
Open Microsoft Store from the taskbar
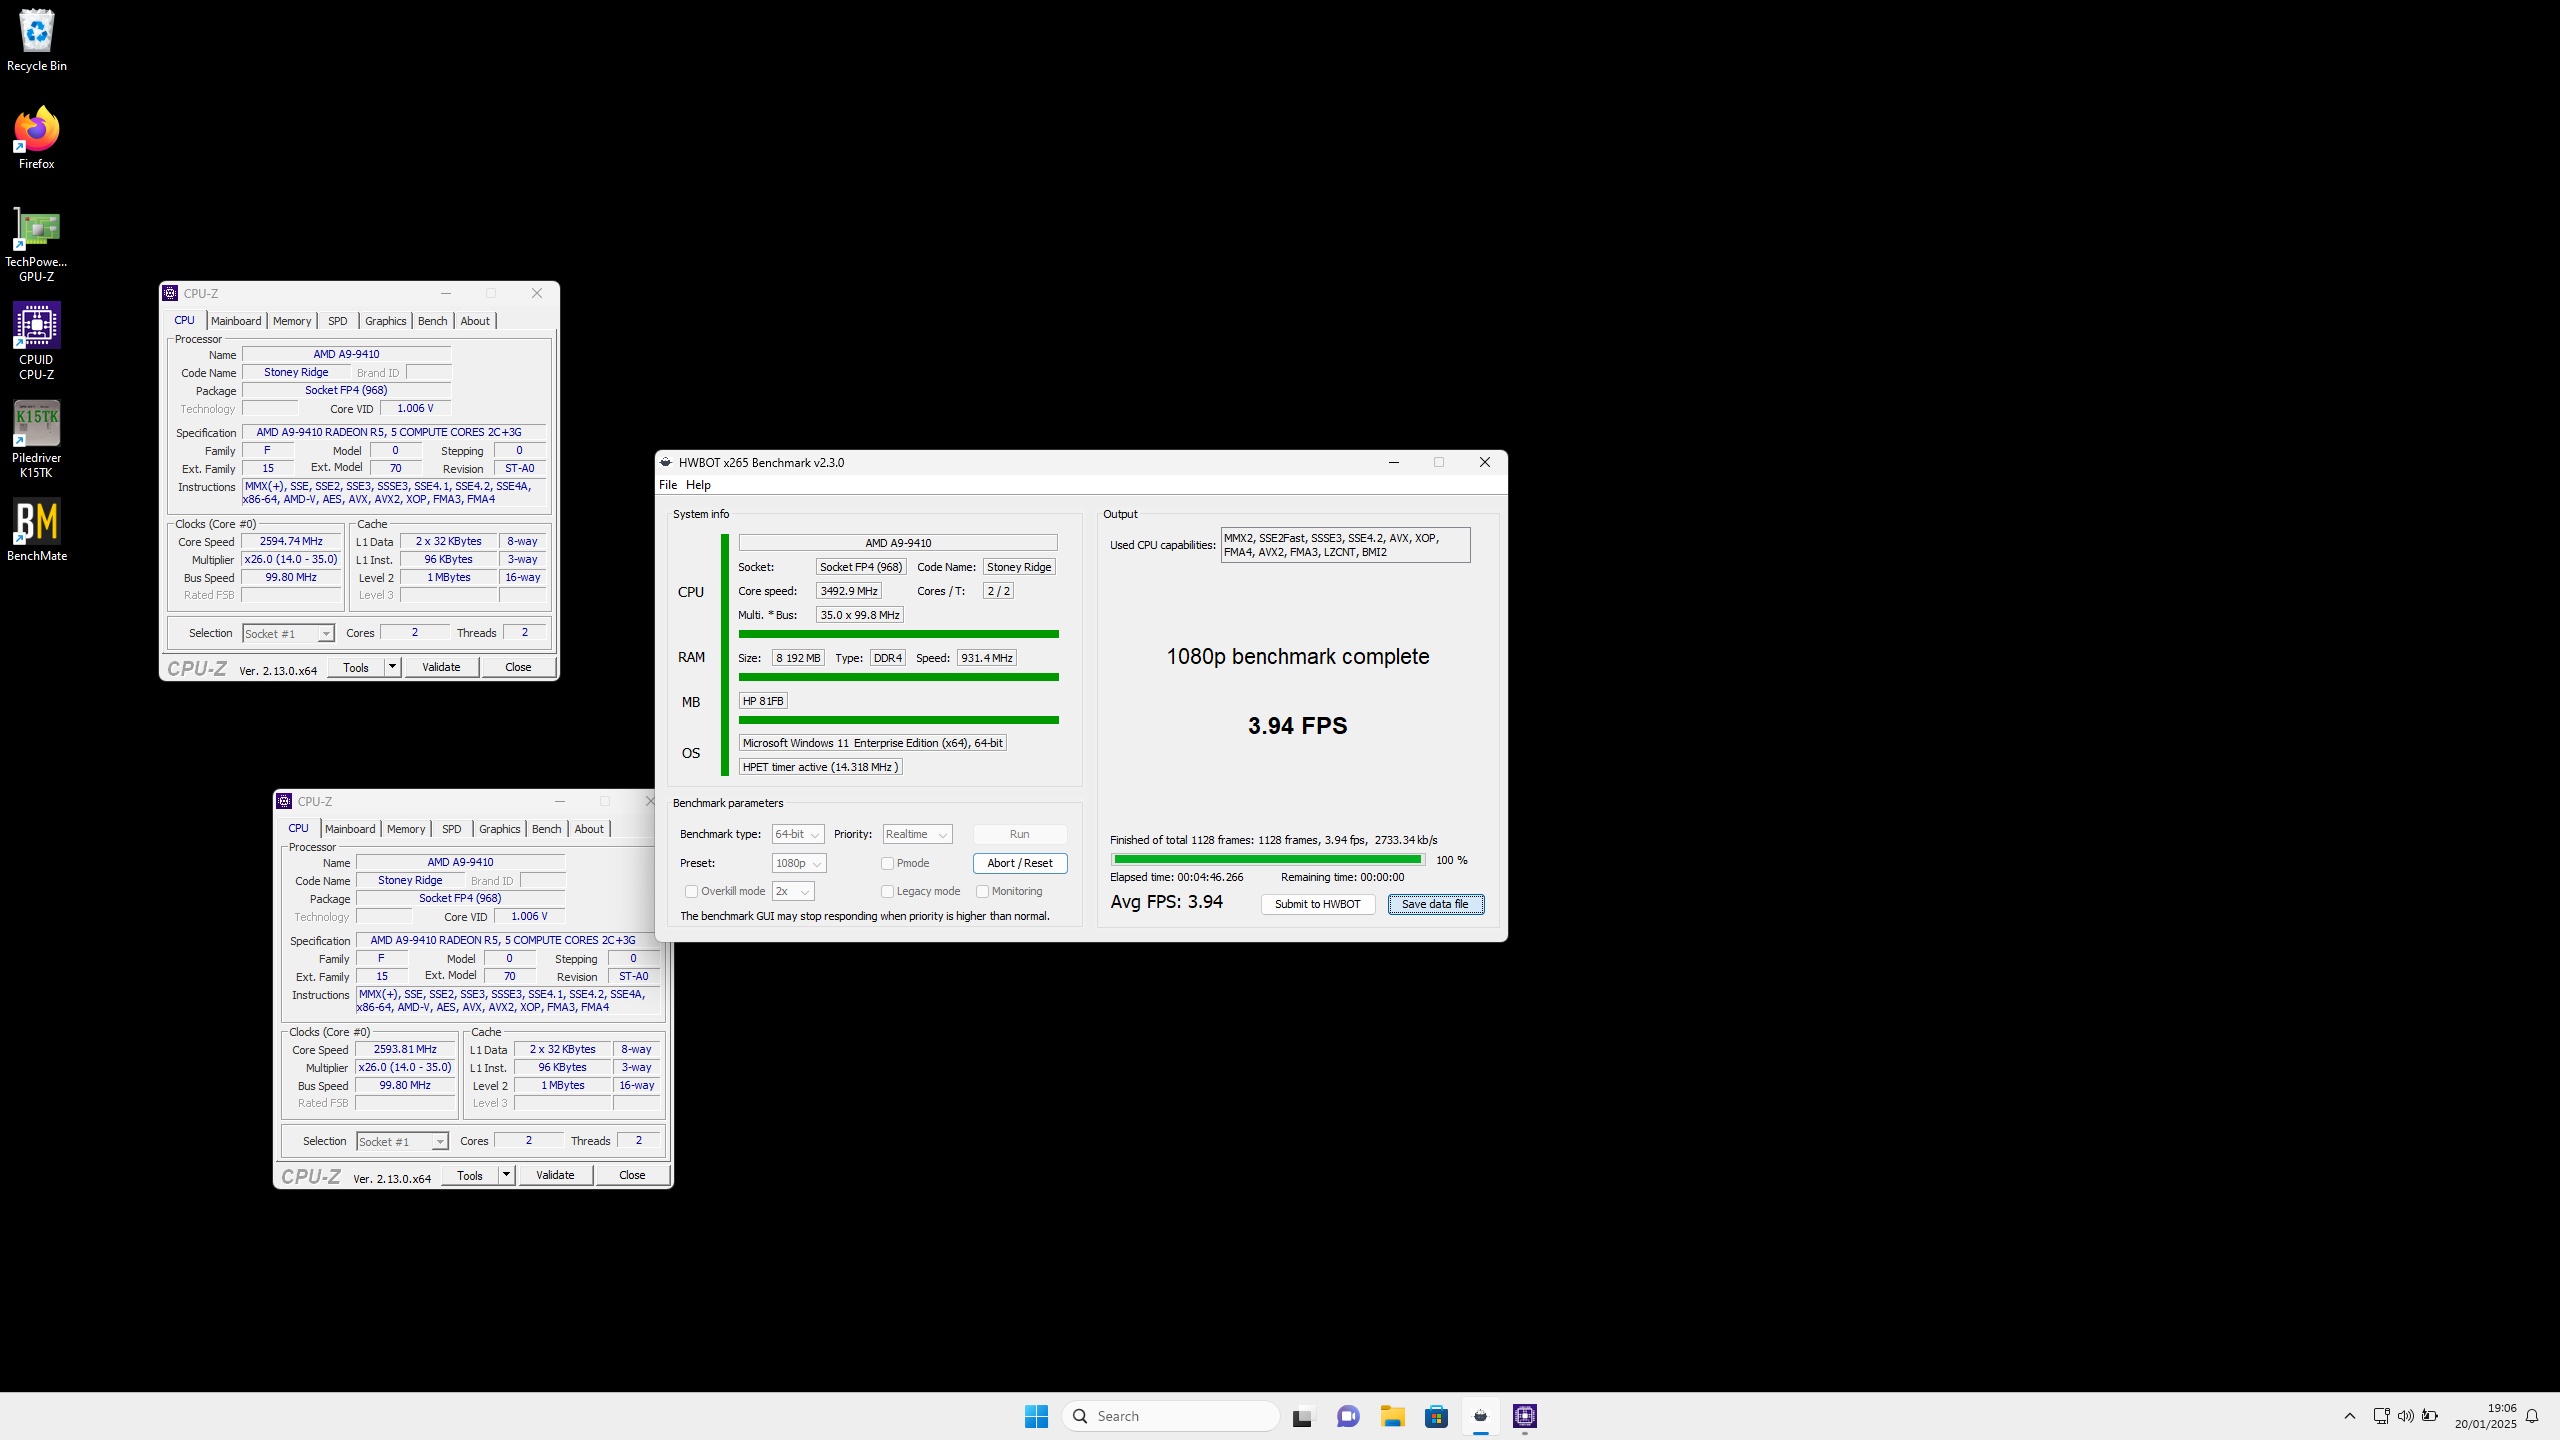[x=1436, y=1416]
